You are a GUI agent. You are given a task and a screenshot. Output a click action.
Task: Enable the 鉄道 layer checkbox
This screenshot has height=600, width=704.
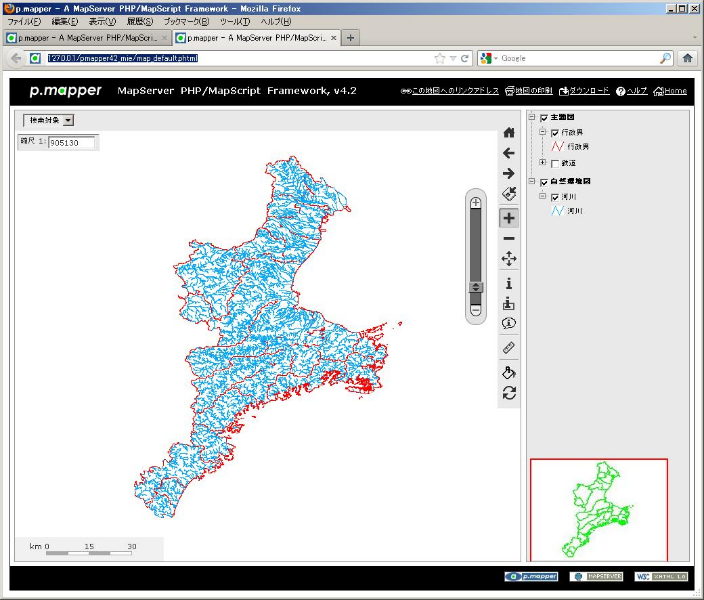(x=555, y=163)
